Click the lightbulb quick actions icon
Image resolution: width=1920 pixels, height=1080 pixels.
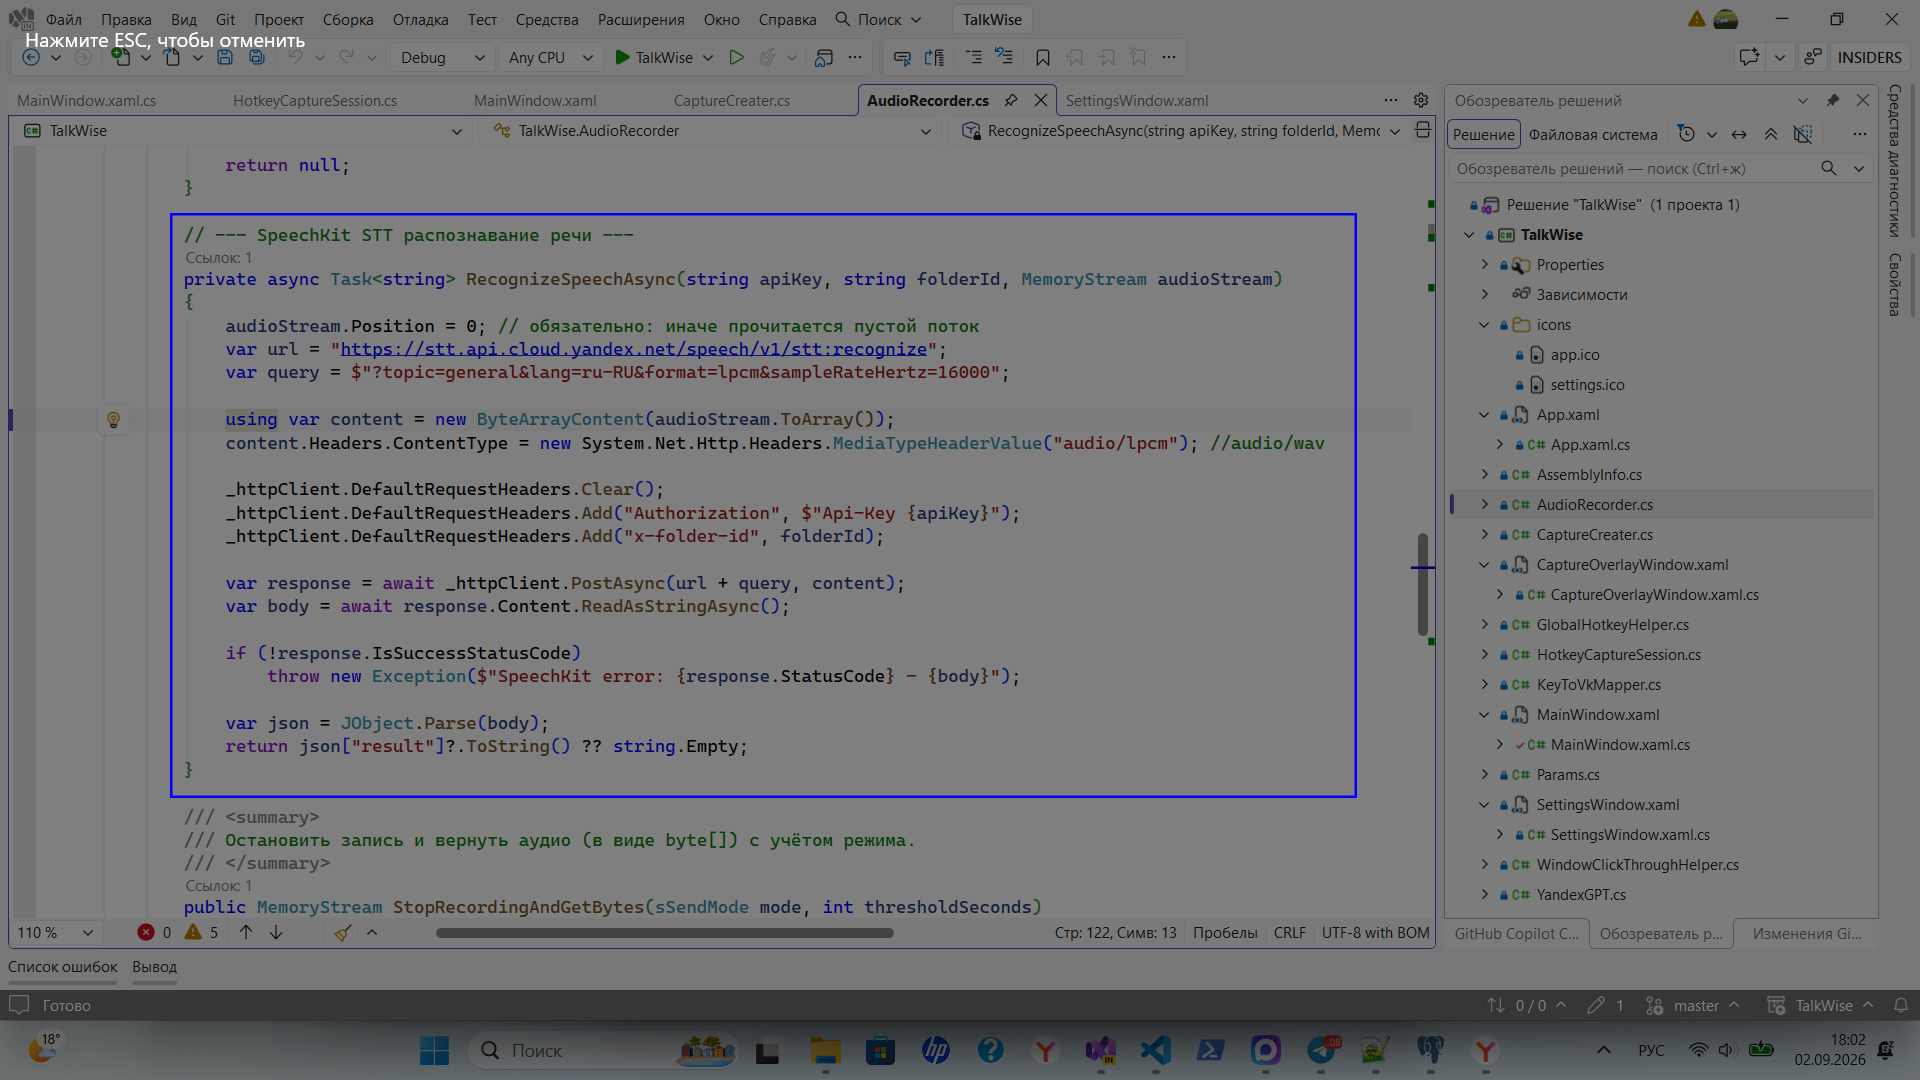[x=113, y=420]
